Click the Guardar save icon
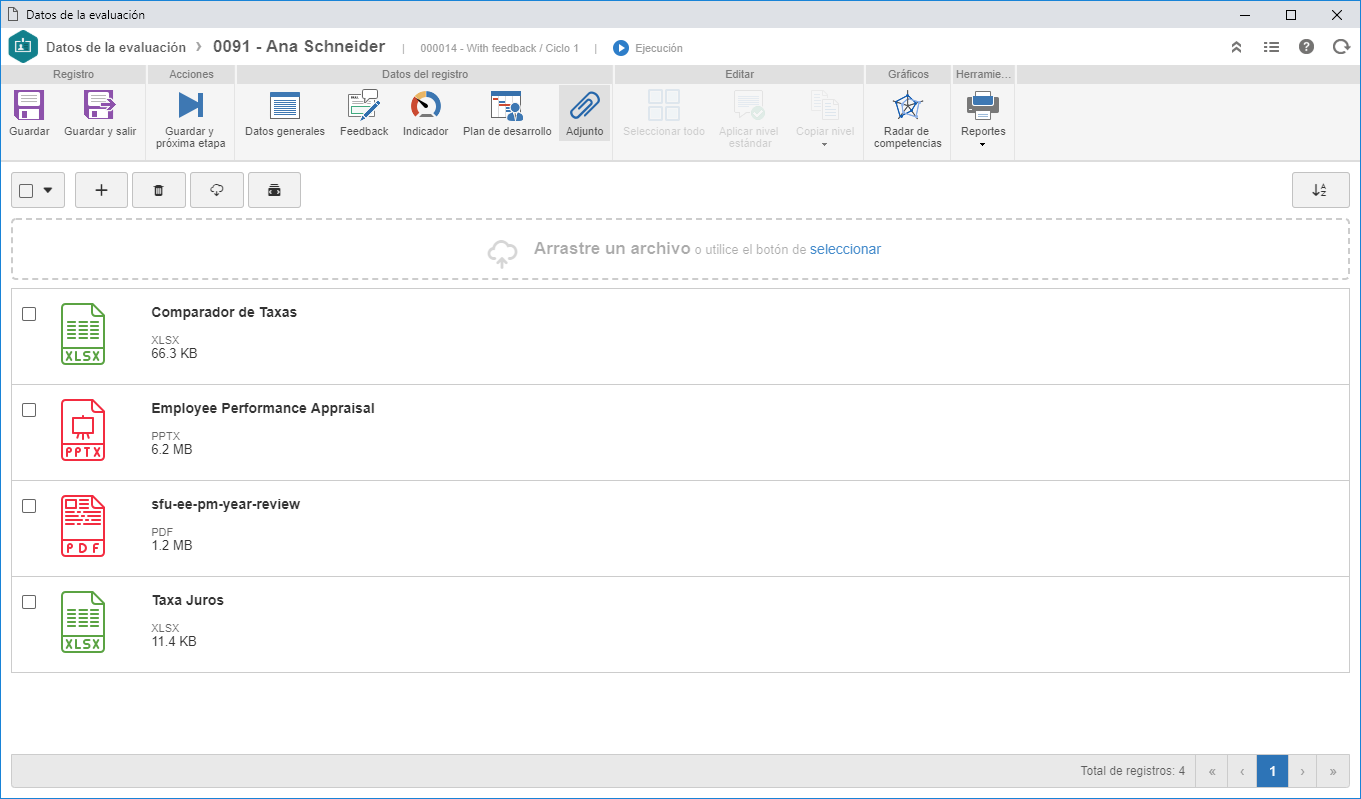This screenshot has height=799, width=1361. pos(29,105)
